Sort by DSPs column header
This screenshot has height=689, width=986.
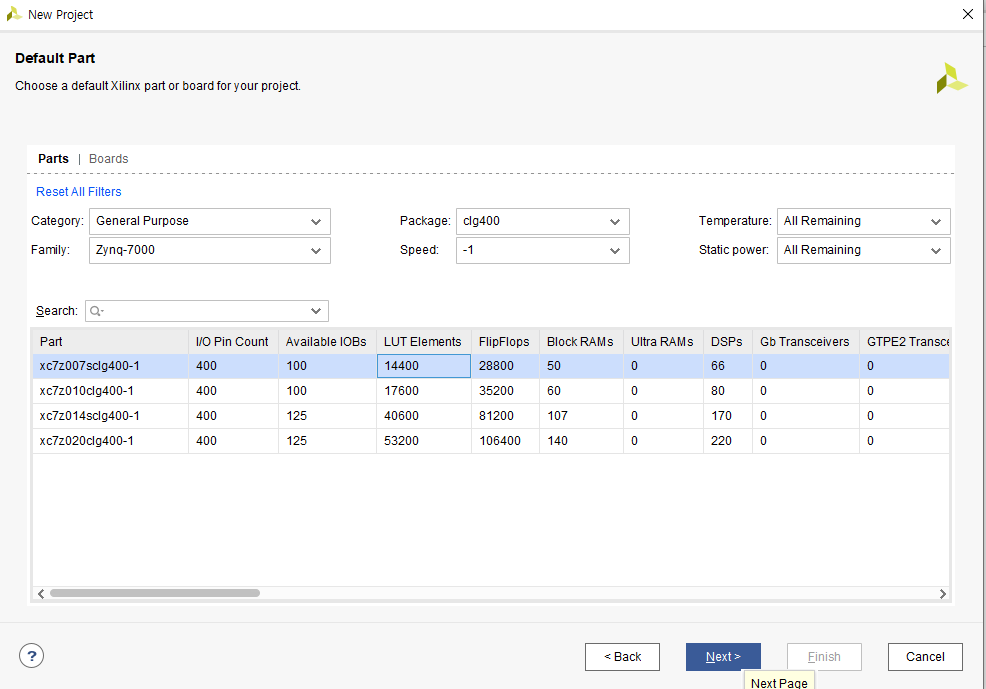tap(728, 341)
